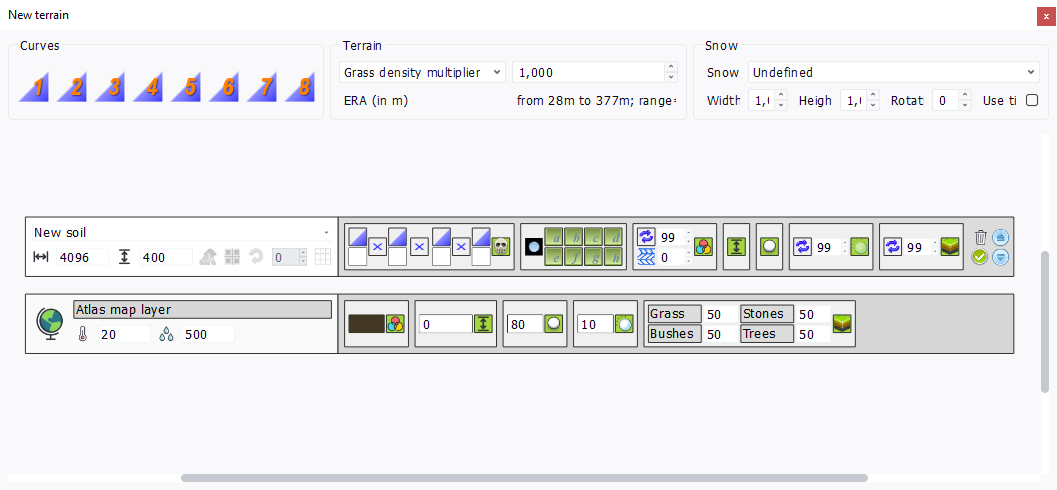Toggle the green checkmark on New soil layer
1057x490 pixels.
(x=980, y=257)
